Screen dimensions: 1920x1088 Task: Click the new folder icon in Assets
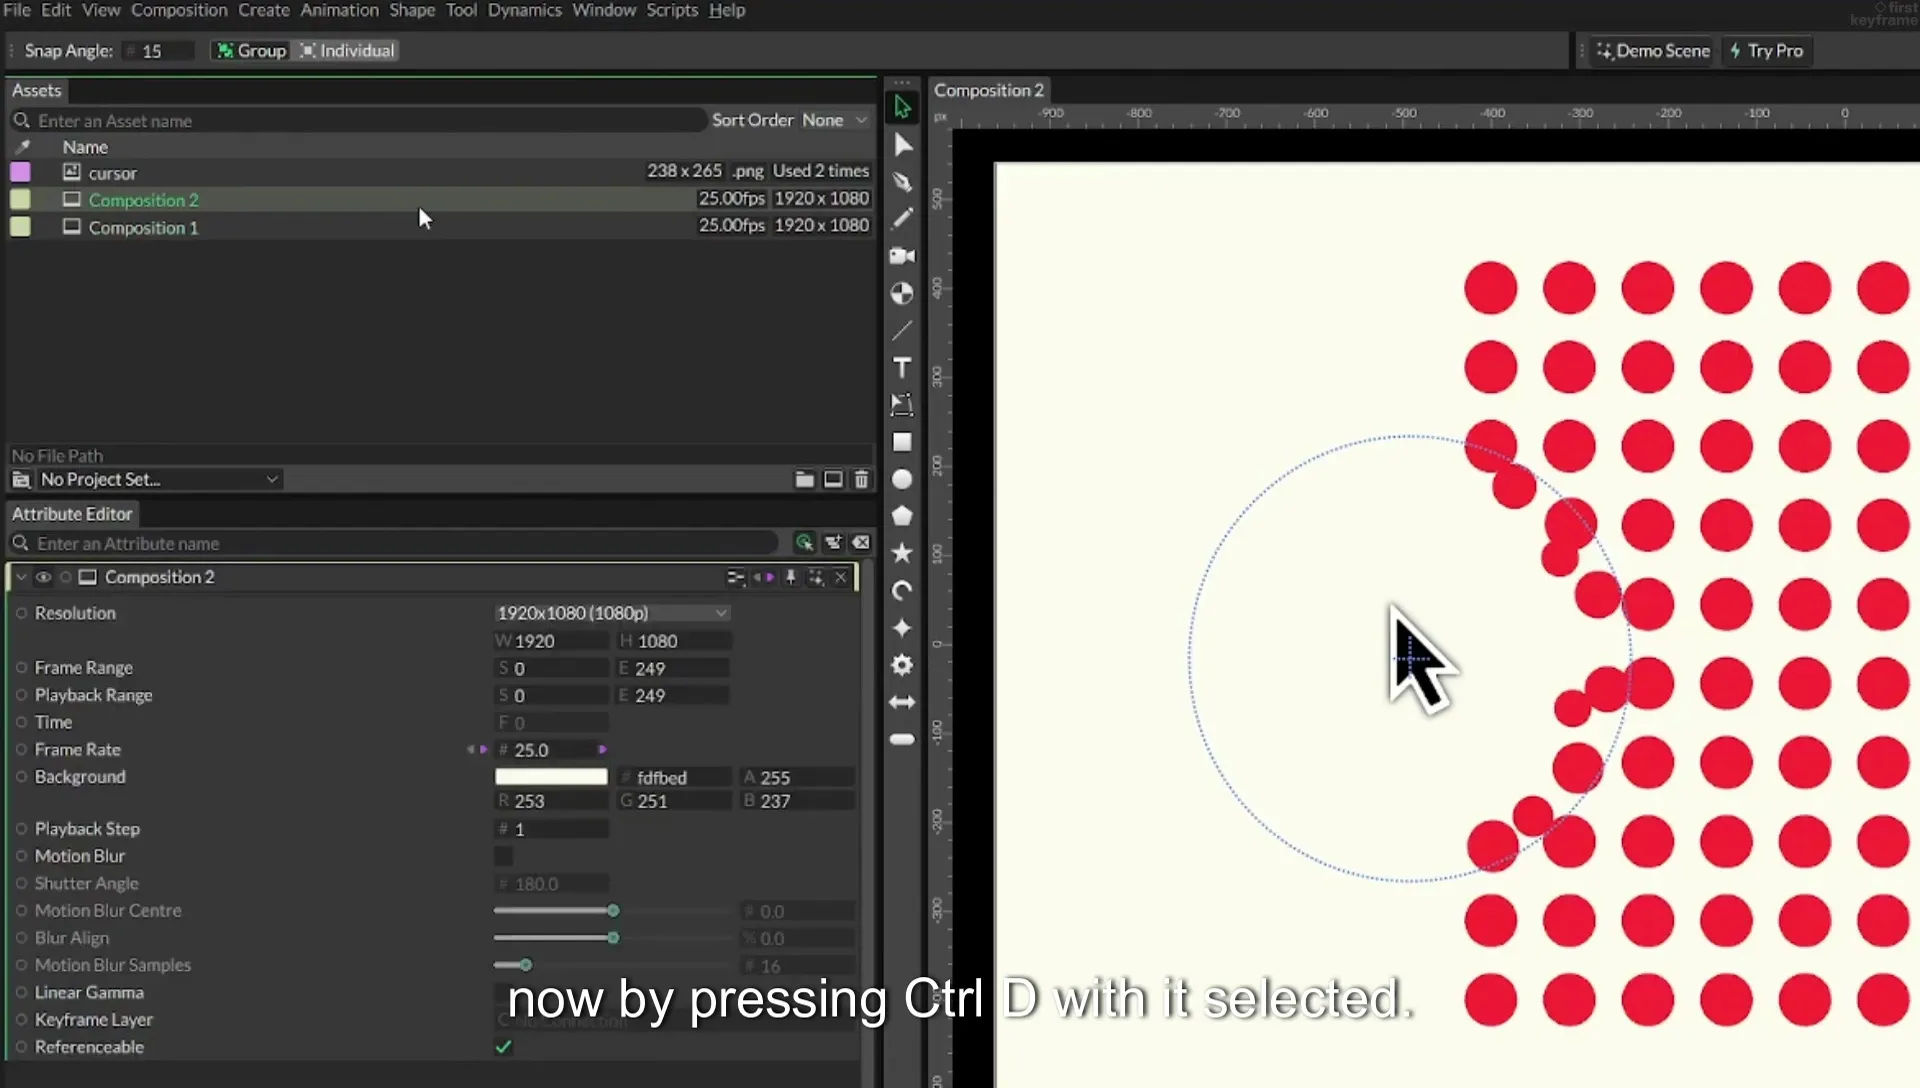[804, 480]
